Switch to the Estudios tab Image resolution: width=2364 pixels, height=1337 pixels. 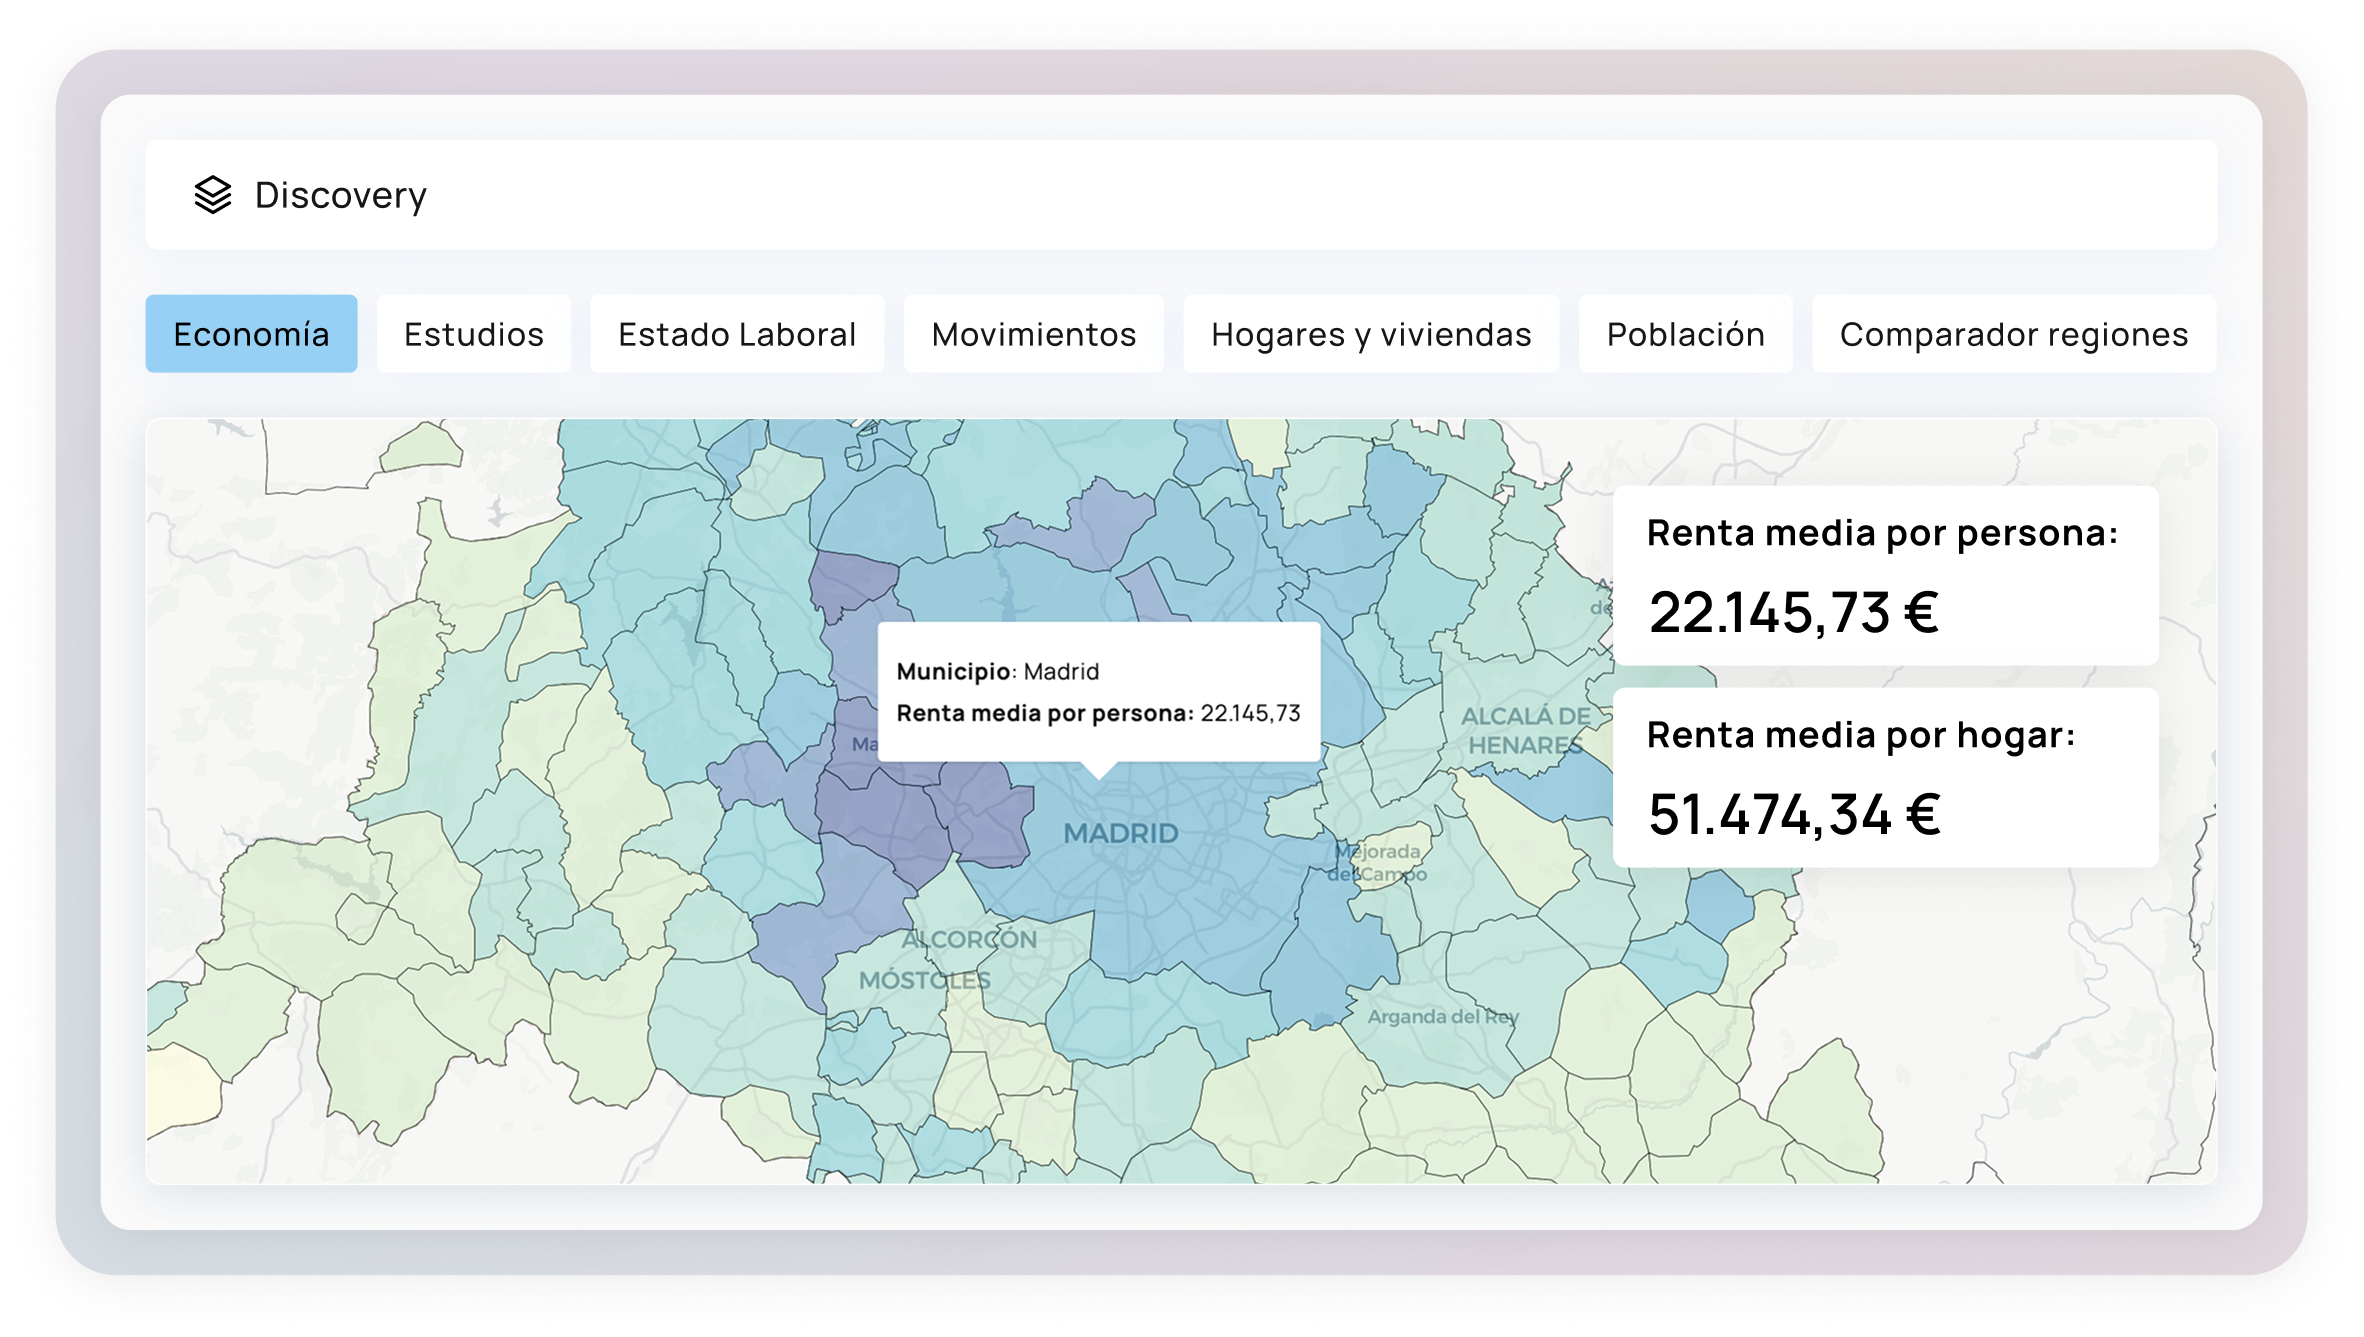click(472, 334)
